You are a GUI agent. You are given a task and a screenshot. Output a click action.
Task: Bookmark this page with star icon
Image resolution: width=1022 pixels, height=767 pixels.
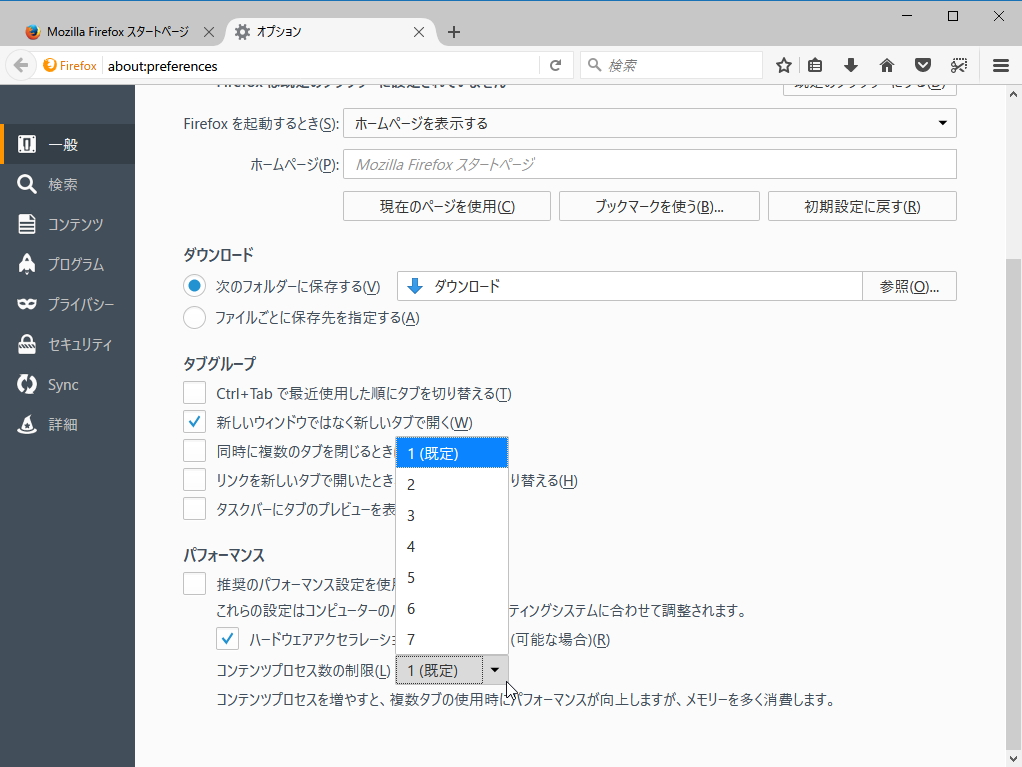[783, 65]
